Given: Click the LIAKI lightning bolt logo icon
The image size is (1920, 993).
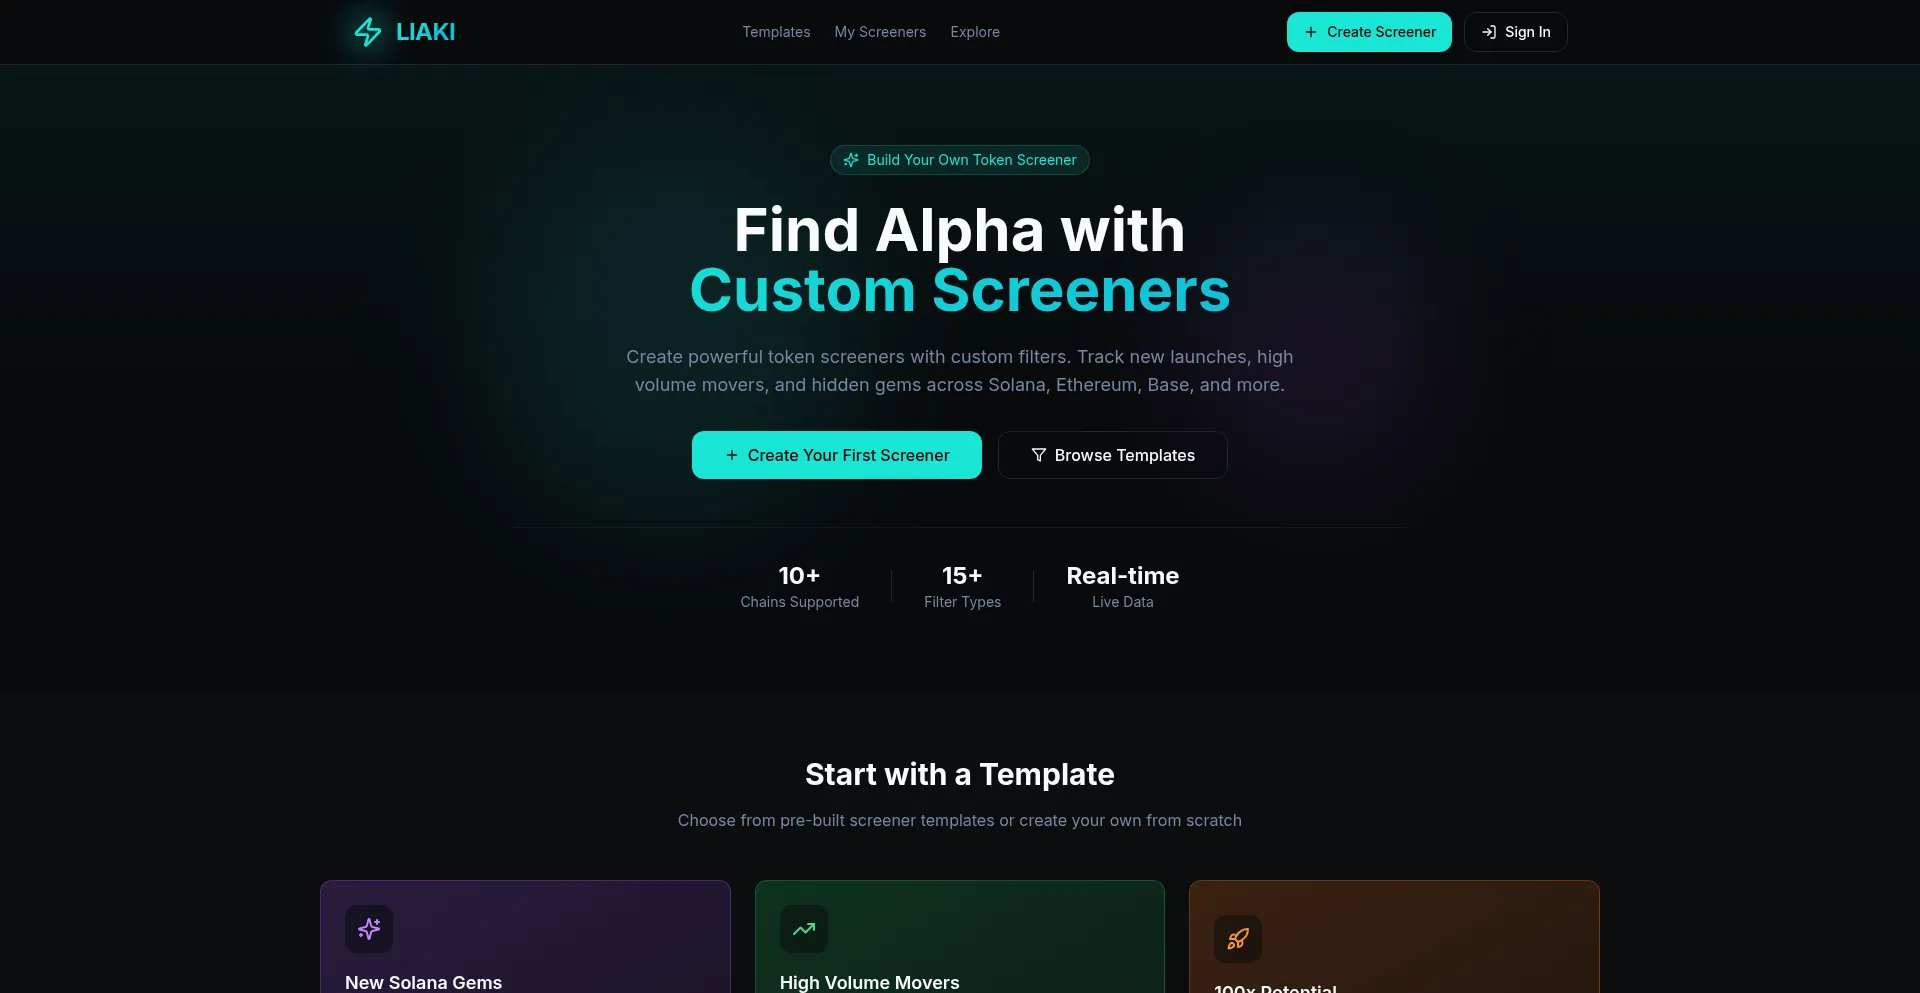Looking at the screenshot, I should (x=368, y=32).
